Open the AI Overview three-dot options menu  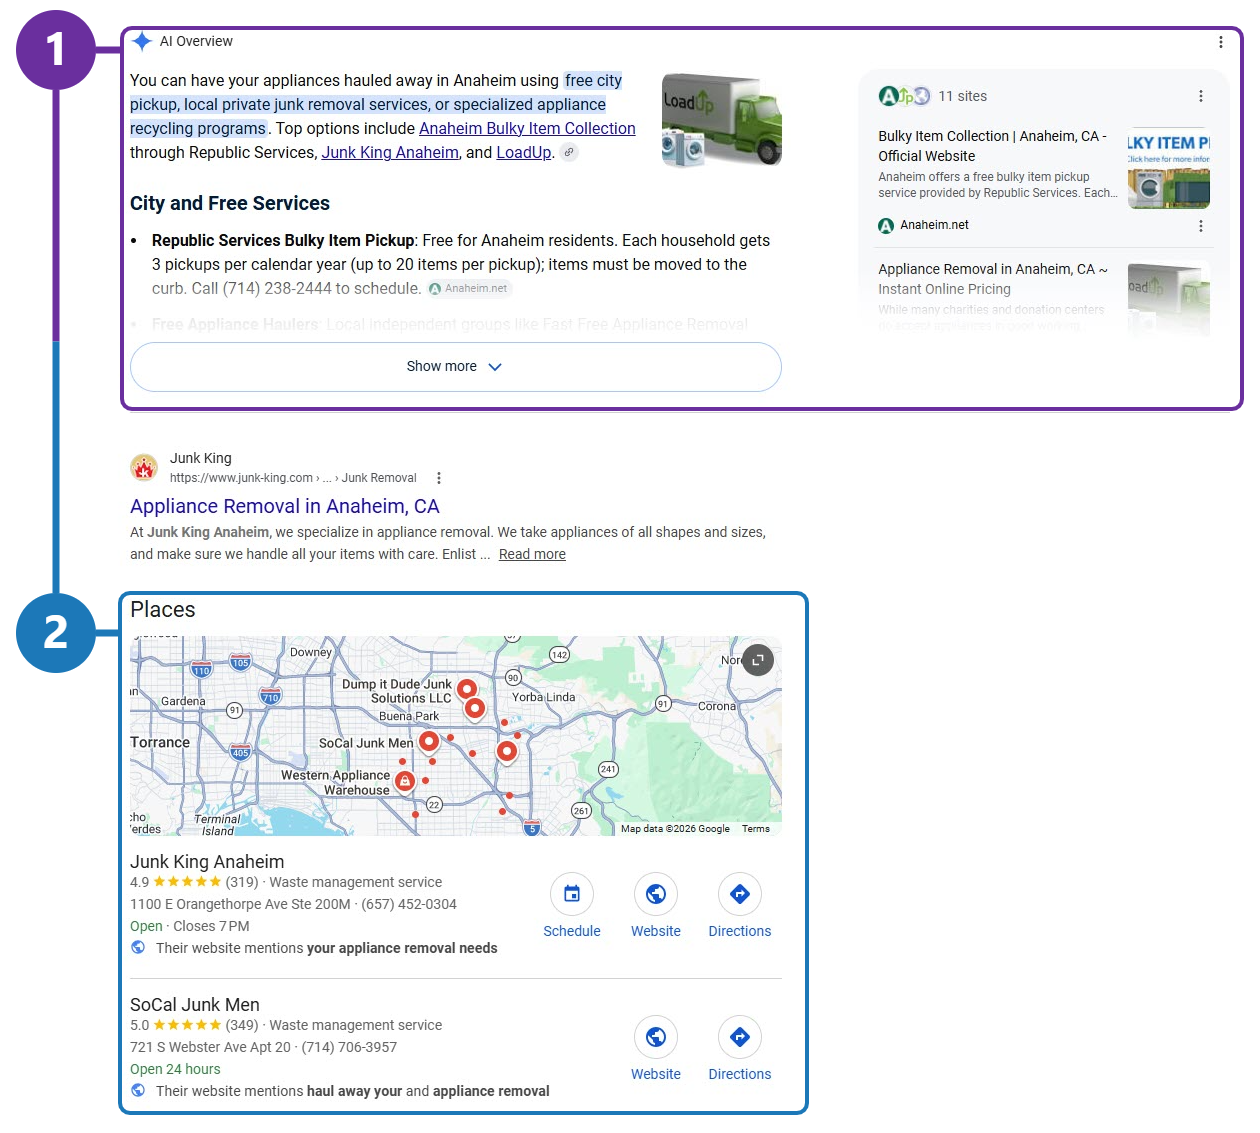[x=1220, y=42]
